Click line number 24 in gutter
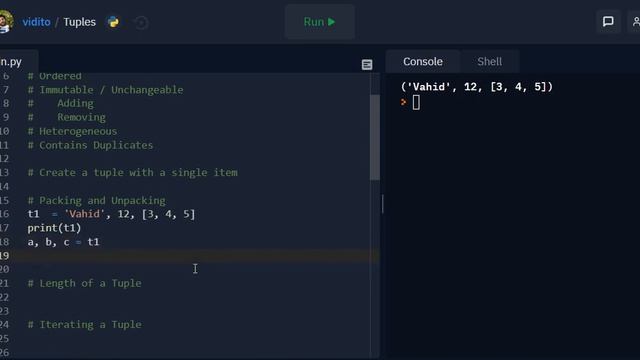The width and height of the screenshot is (640, 360). [x=4, y=324]
